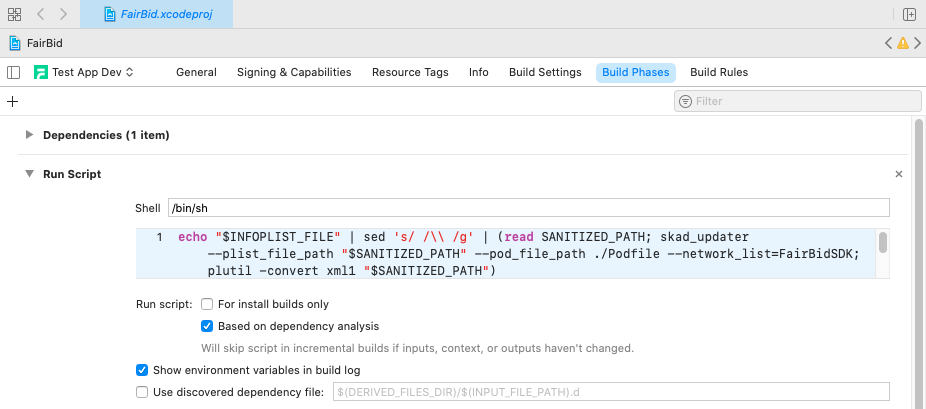This screenshot has height=409, width=926.
Task: Click the main build phases vertical scrollbar
Action: point(918,263)
